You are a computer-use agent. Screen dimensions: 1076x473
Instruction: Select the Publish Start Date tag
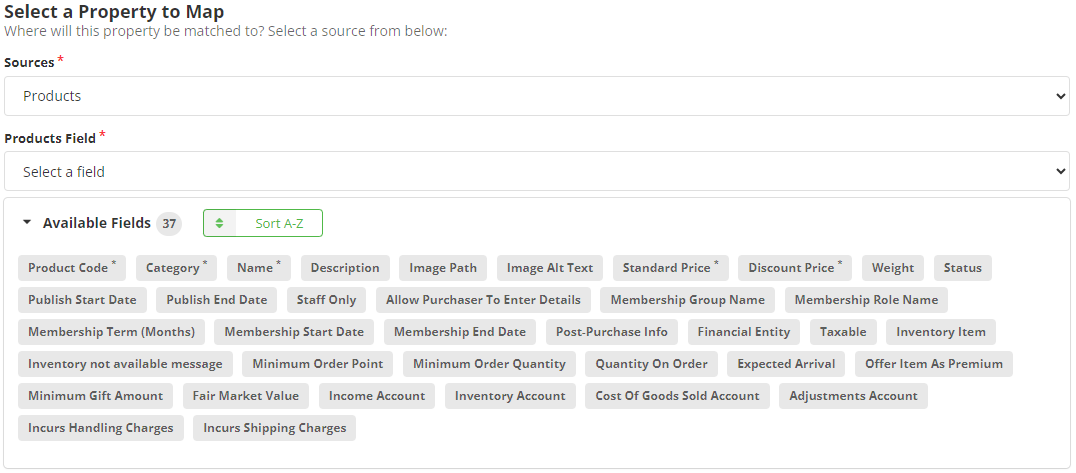tap(82, 300)
